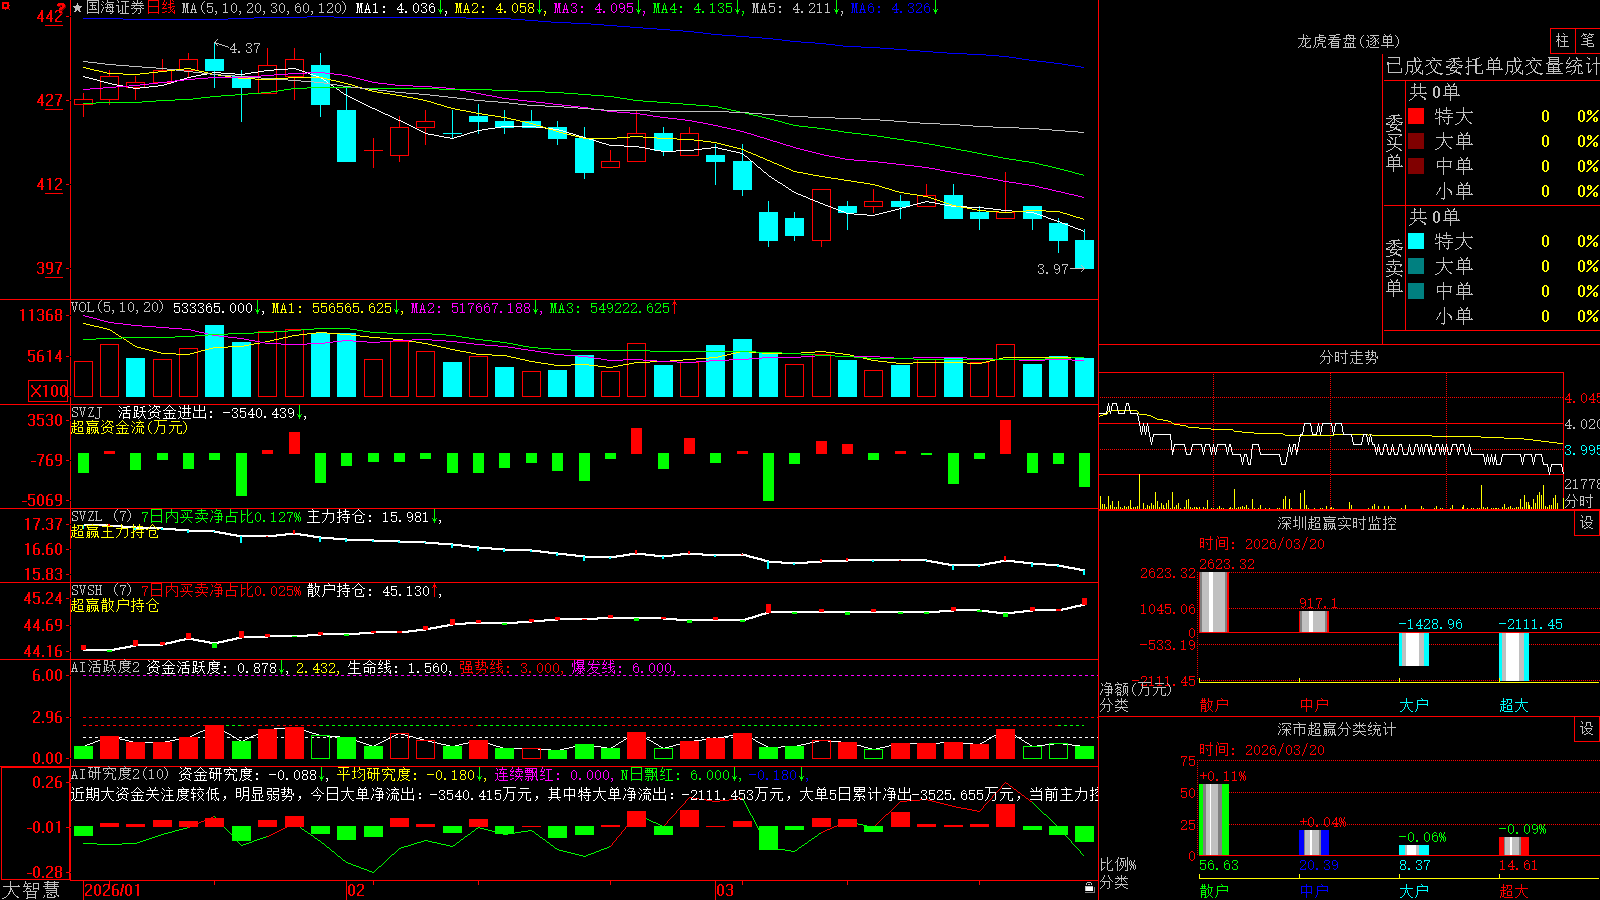The height and width of the screenshot is (900, 1600).
Task: Click teal swatch for 中单 sell orders
Action: click(x=1416, y=291)
